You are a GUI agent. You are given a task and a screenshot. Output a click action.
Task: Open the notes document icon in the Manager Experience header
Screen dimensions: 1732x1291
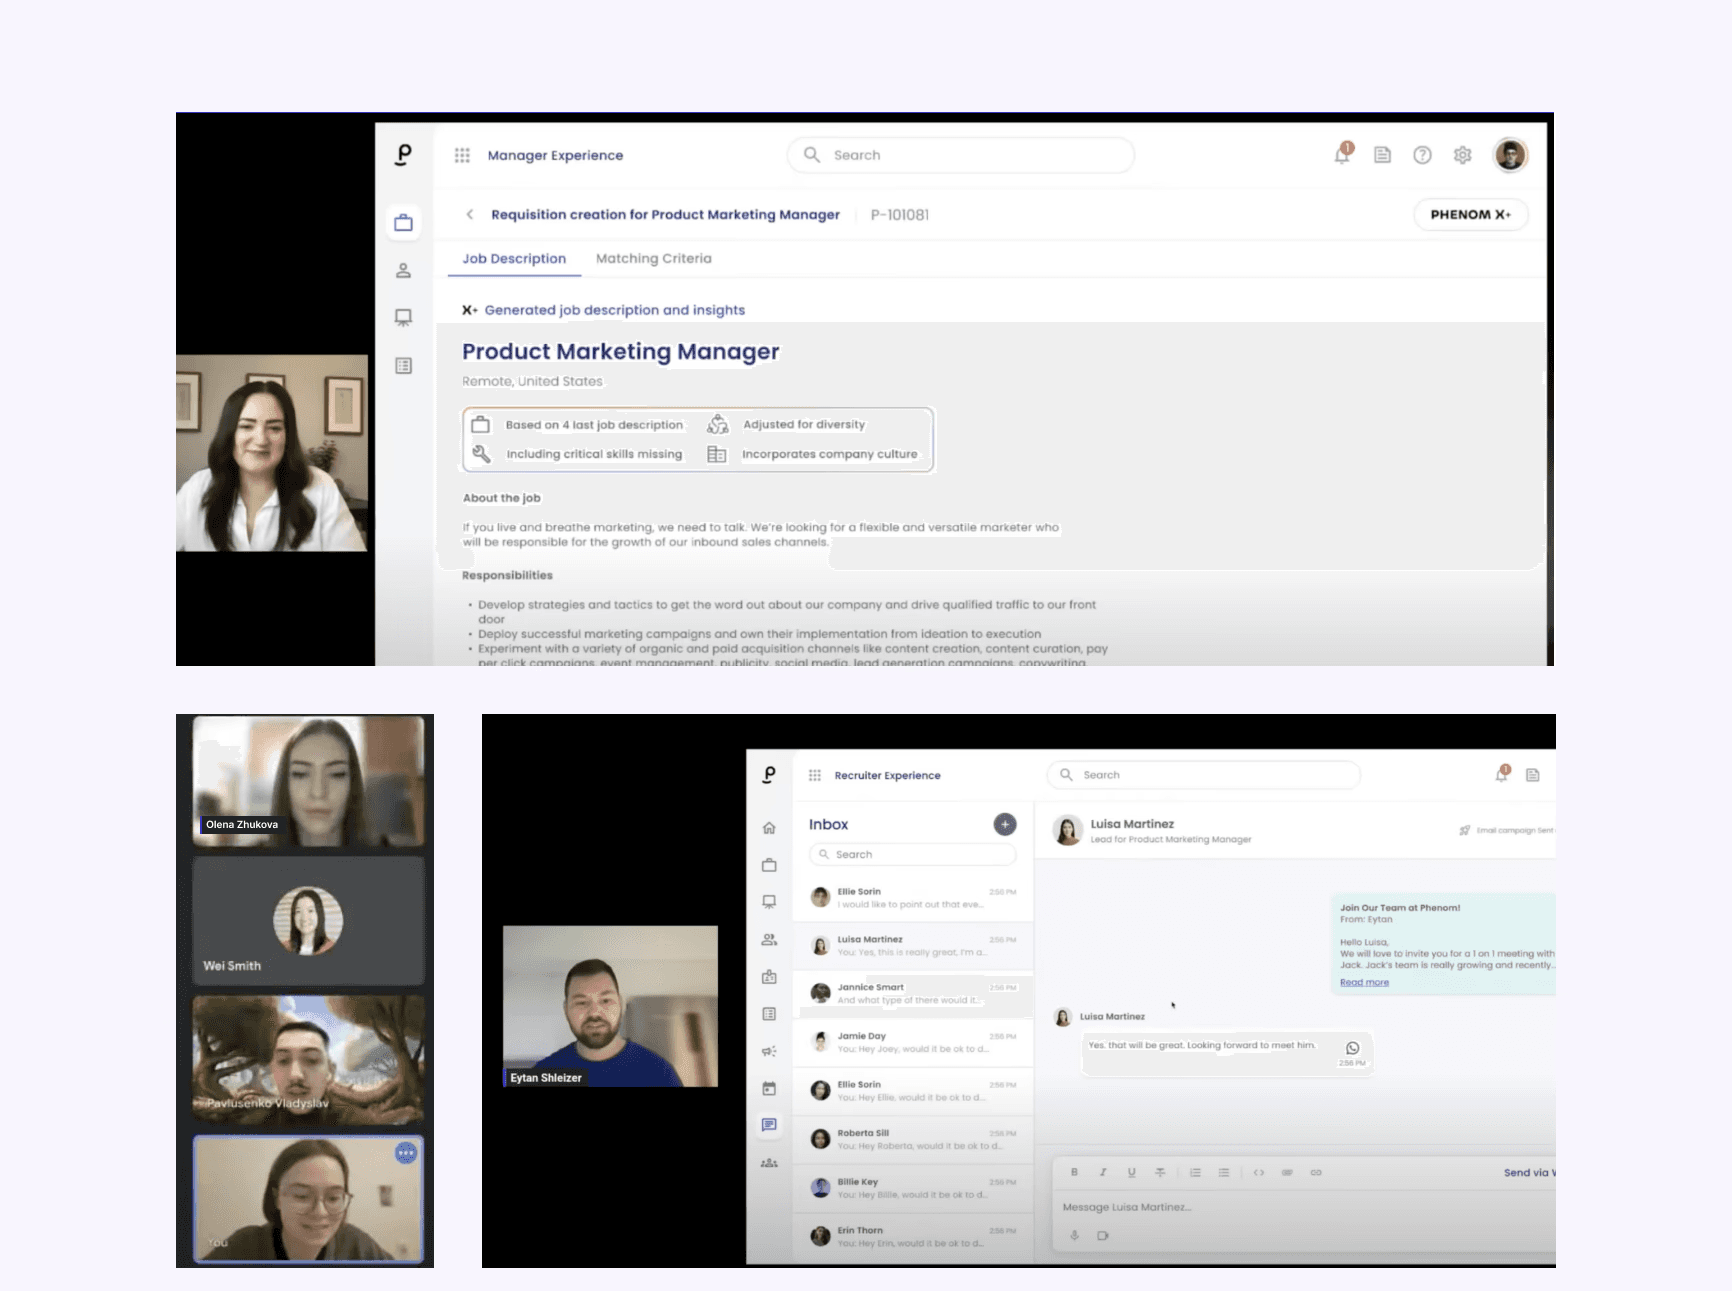[1382, 155]
